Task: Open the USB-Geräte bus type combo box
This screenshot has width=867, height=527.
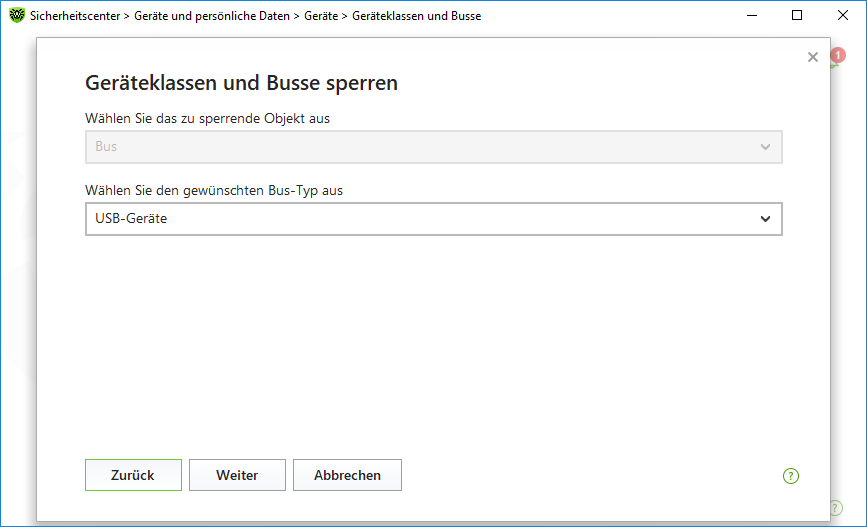Action: point(434,219)
